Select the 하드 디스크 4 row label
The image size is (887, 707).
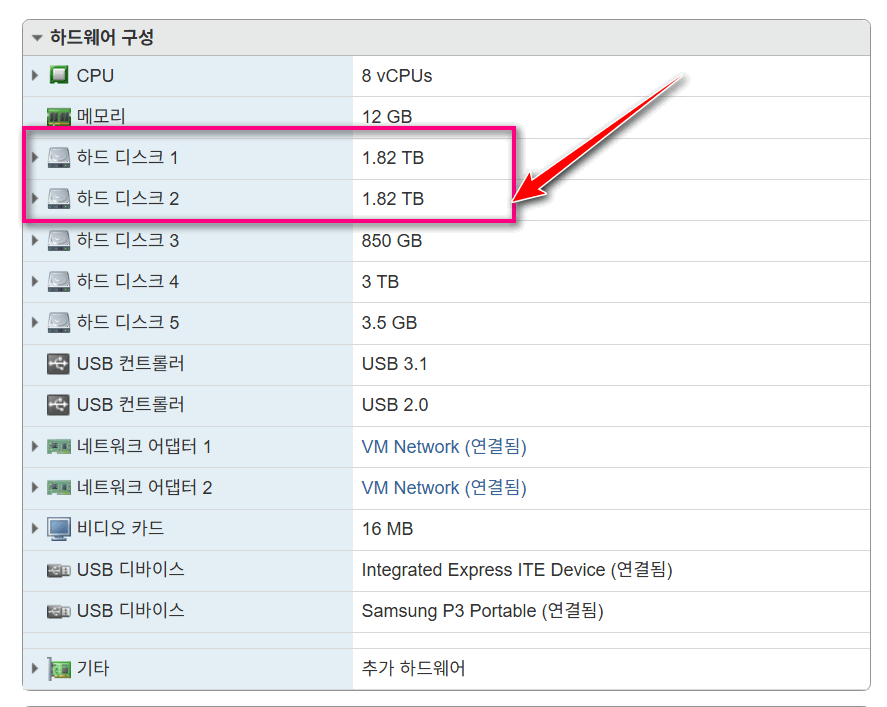click(128, 282)
